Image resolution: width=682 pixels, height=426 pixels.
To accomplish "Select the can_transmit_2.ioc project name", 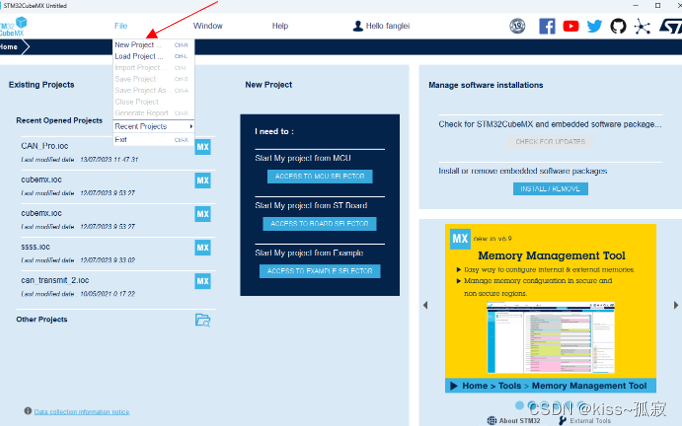I will (x=55, y=280).
